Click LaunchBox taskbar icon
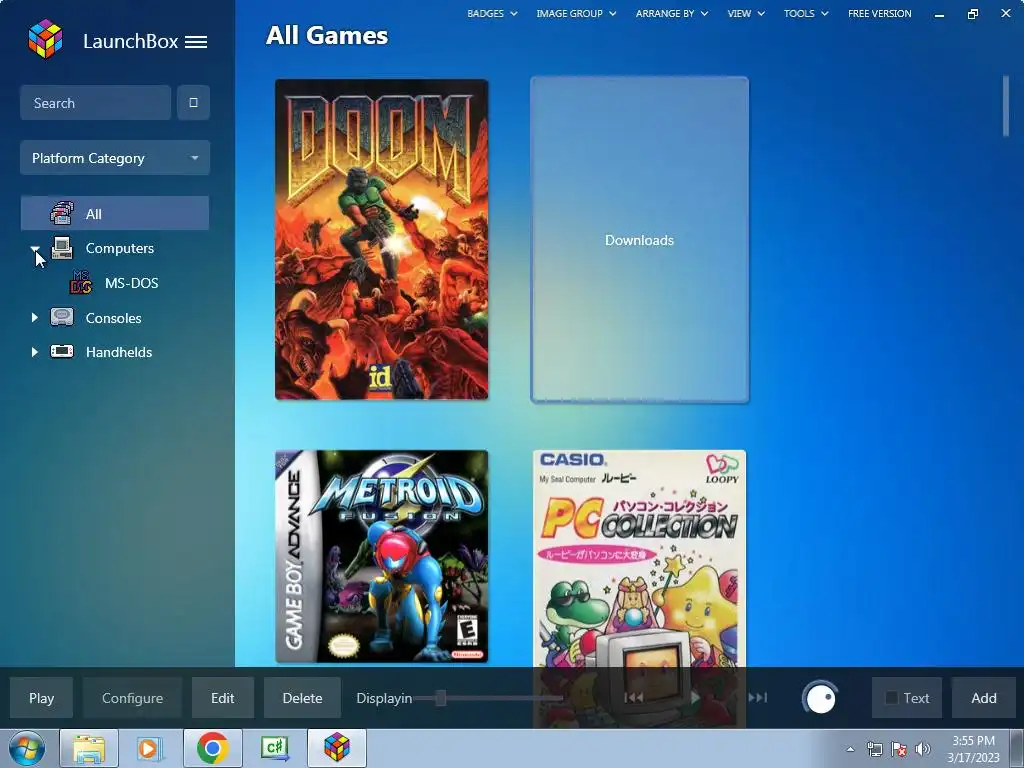This screenshot has height=768, width=1024. click(x=337, y=748)
